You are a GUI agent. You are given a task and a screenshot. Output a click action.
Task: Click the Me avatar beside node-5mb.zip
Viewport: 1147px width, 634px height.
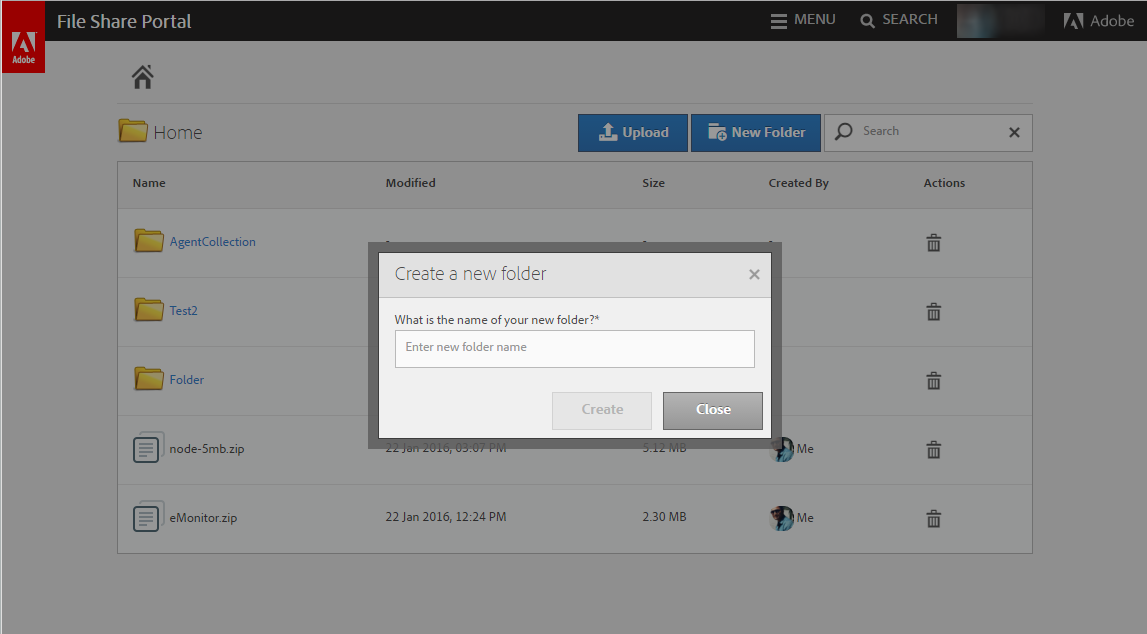click(x=783, y=449)
